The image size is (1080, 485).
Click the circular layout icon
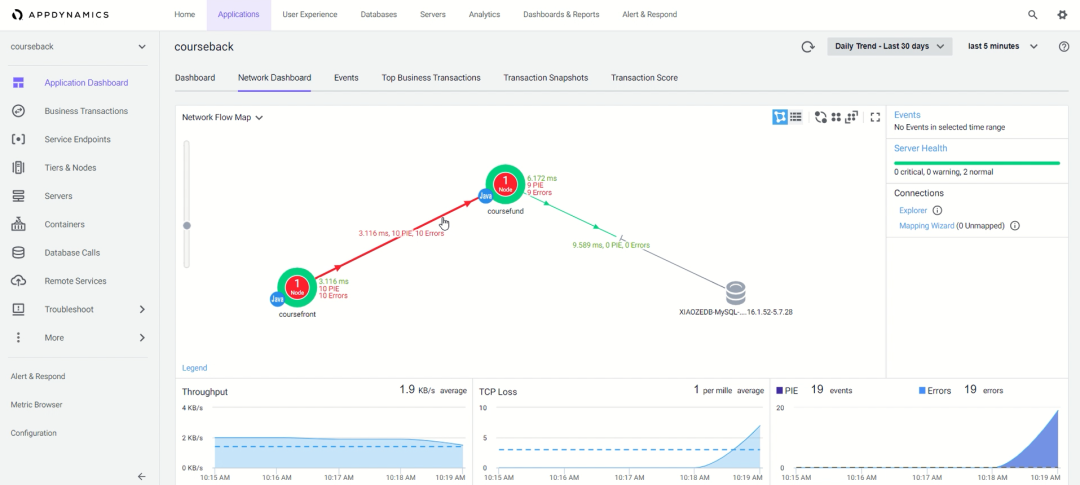821,117
